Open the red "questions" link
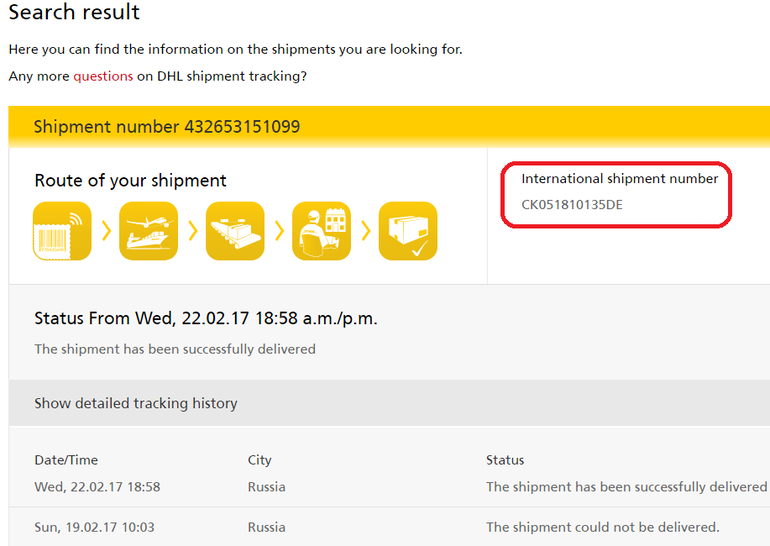The image size is (770, 546). (103, 76)
